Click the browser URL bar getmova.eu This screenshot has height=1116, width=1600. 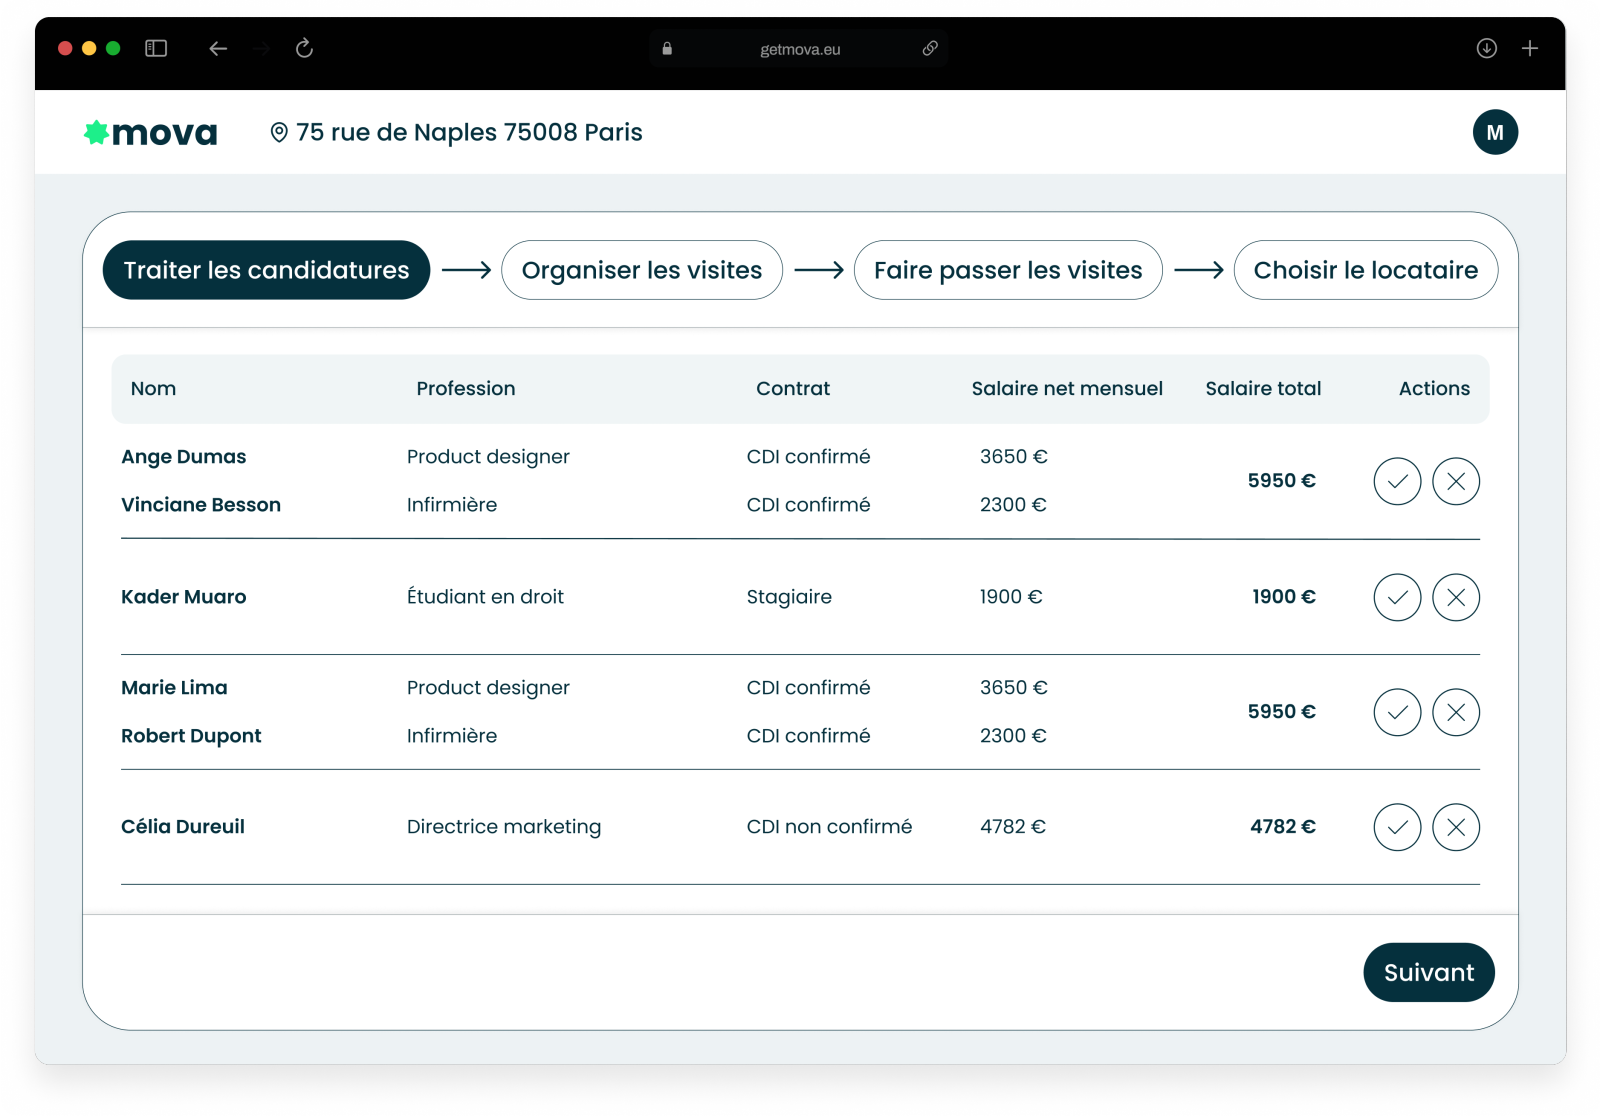coord(799,49)
